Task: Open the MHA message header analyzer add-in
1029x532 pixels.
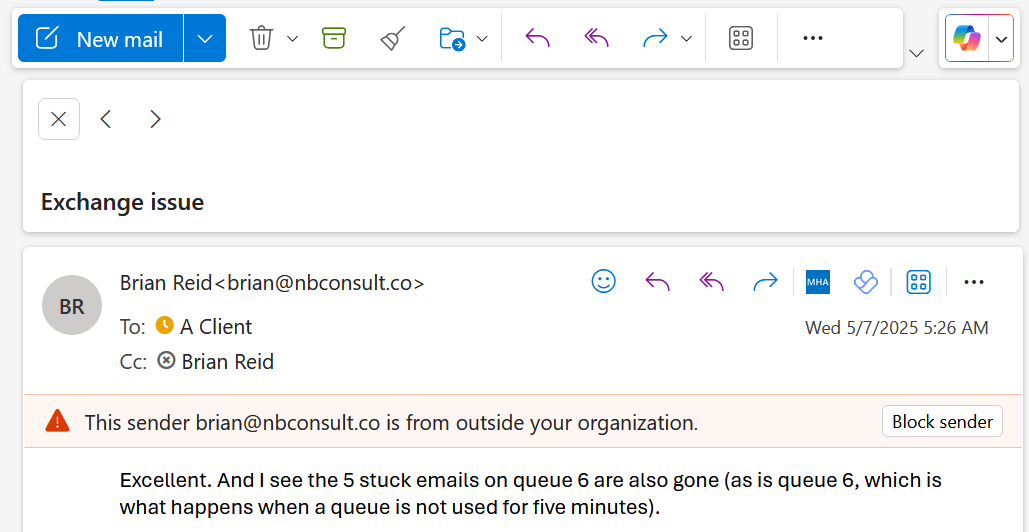Action: coord(818,282)
